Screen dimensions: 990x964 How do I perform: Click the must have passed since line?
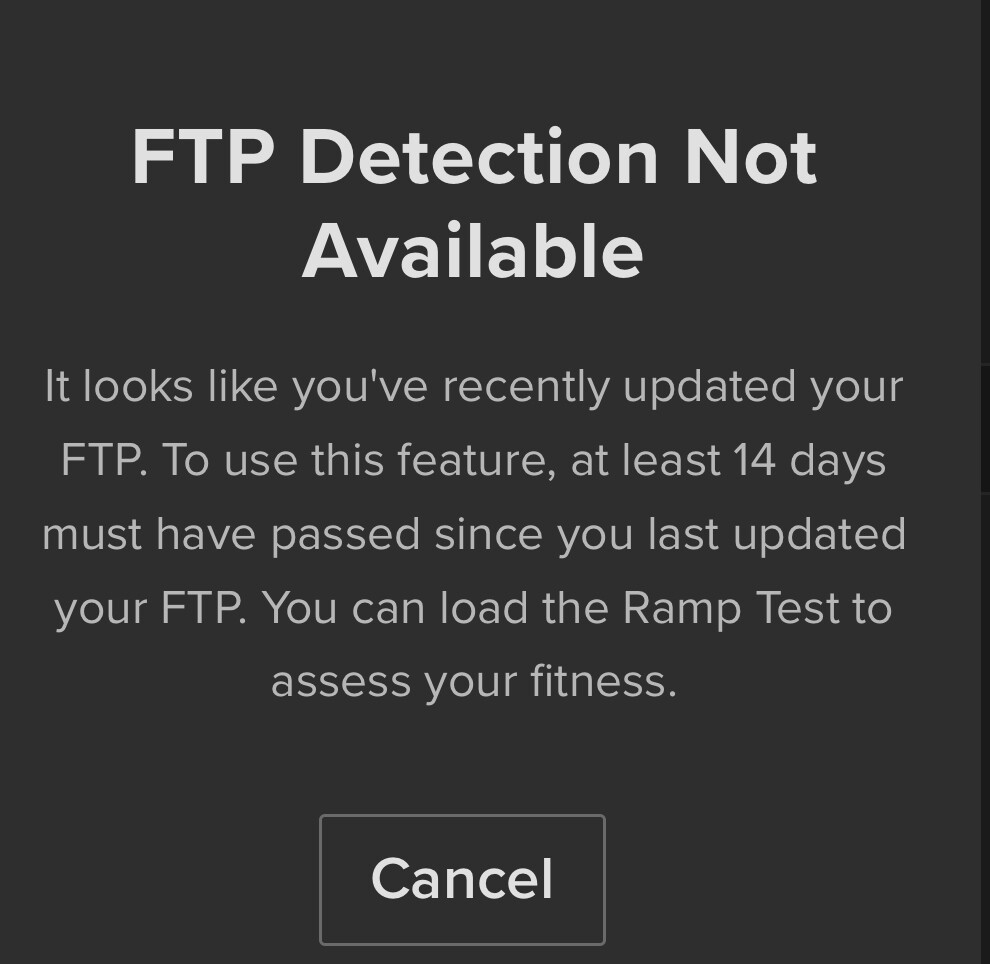click(x=474, y=535)
